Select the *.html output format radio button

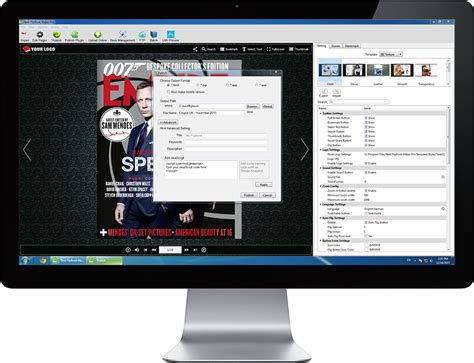pos(169,85)
